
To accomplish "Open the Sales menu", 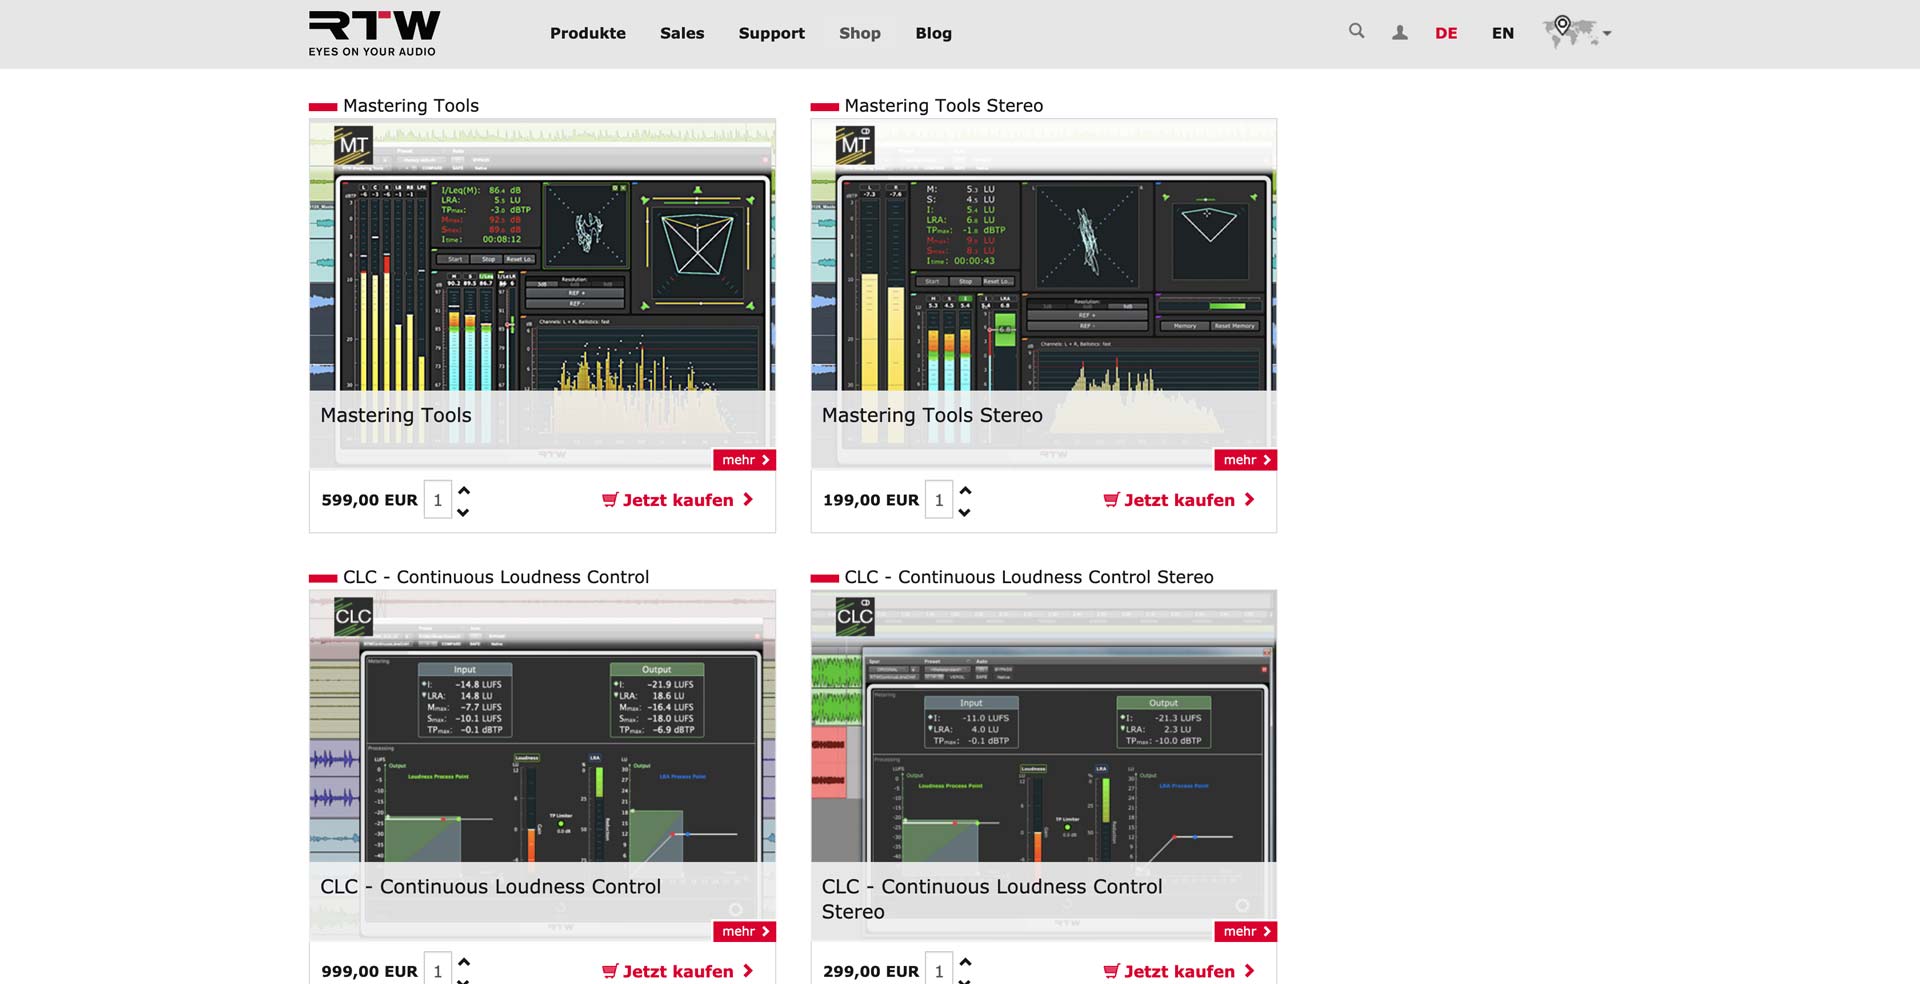I will coord(682,33).
